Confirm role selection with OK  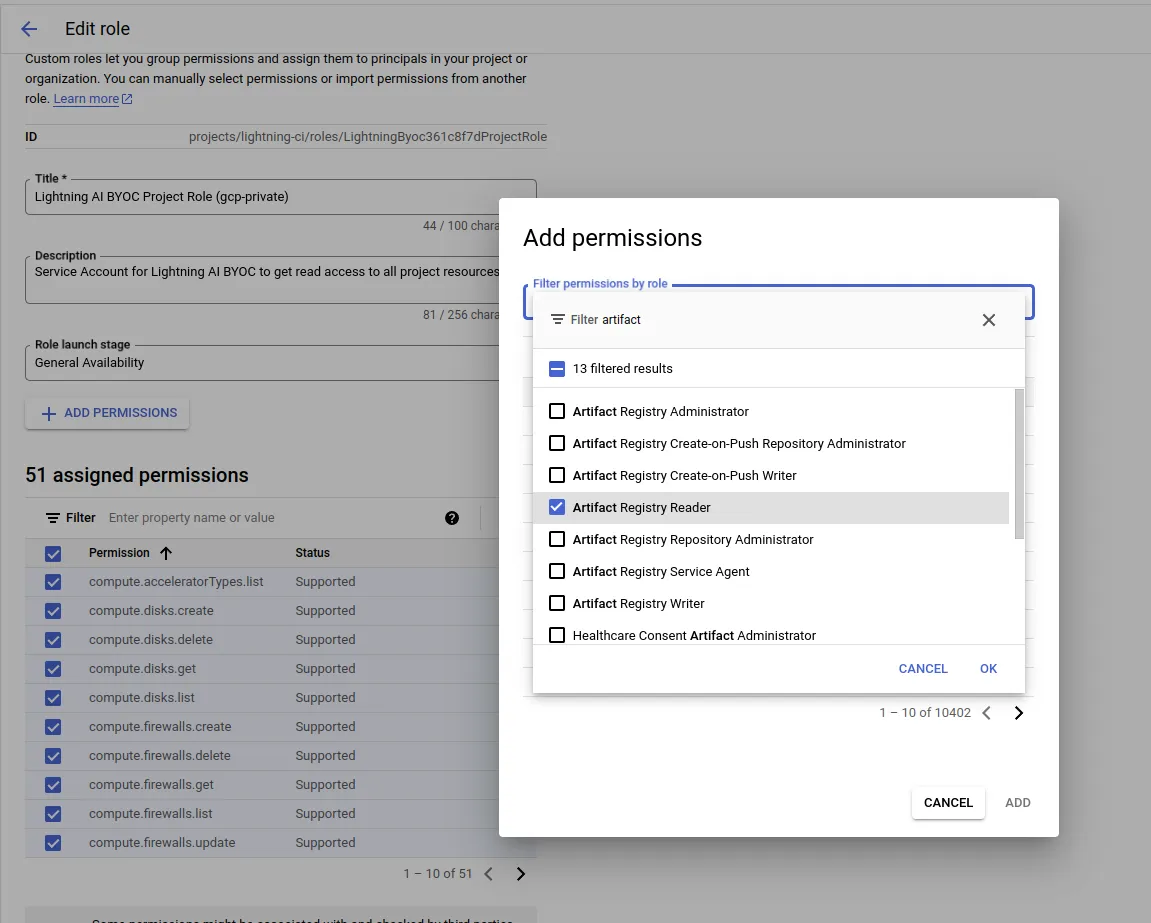coord(988,669)
